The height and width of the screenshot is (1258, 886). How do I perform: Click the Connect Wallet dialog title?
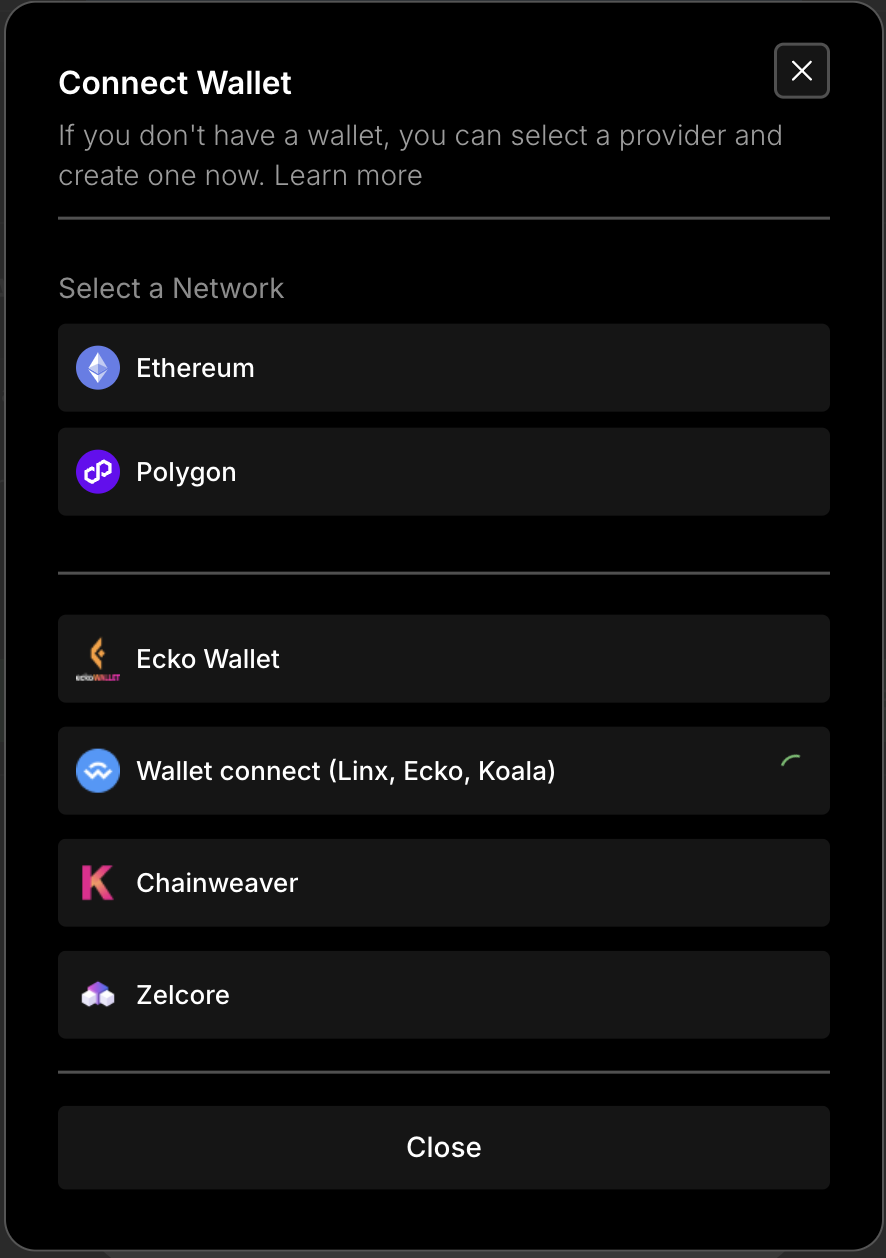click(x=175, y=83)
